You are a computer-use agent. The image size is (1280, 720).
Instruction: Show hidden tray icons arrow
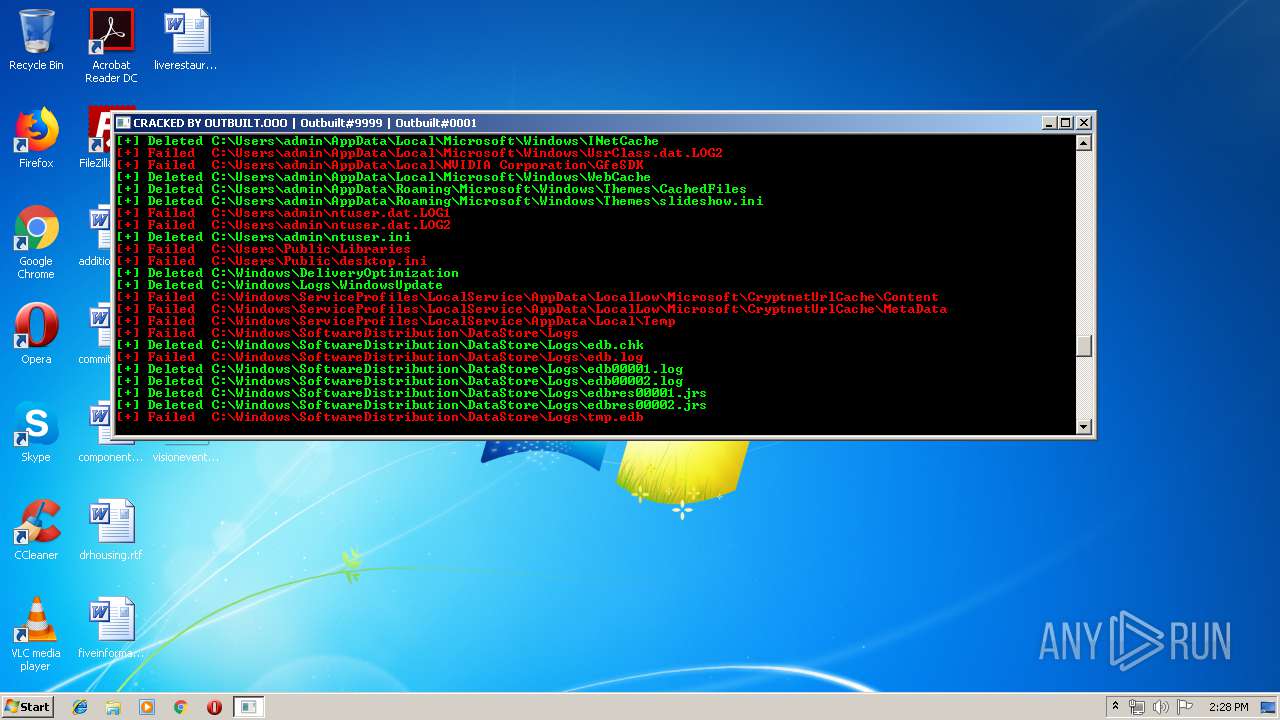coord(1115,707)
